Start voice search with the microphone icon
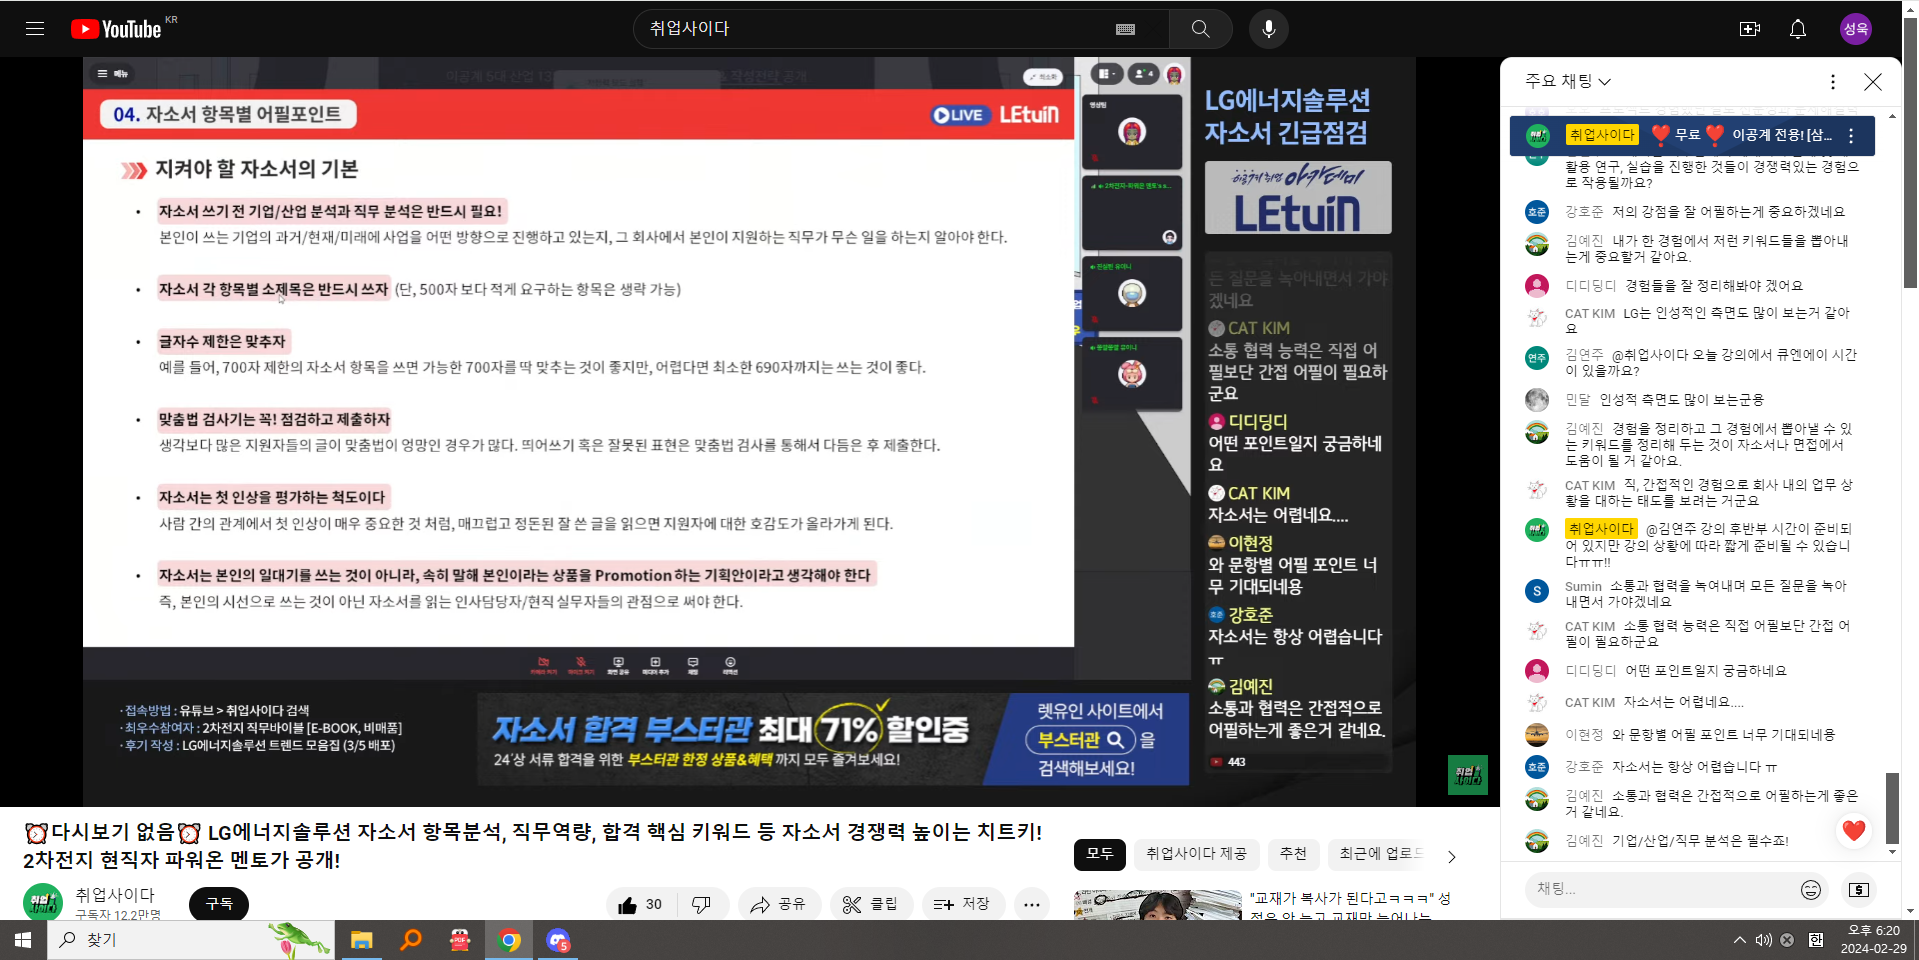 pyautogui.click(x=1268, y=29)
